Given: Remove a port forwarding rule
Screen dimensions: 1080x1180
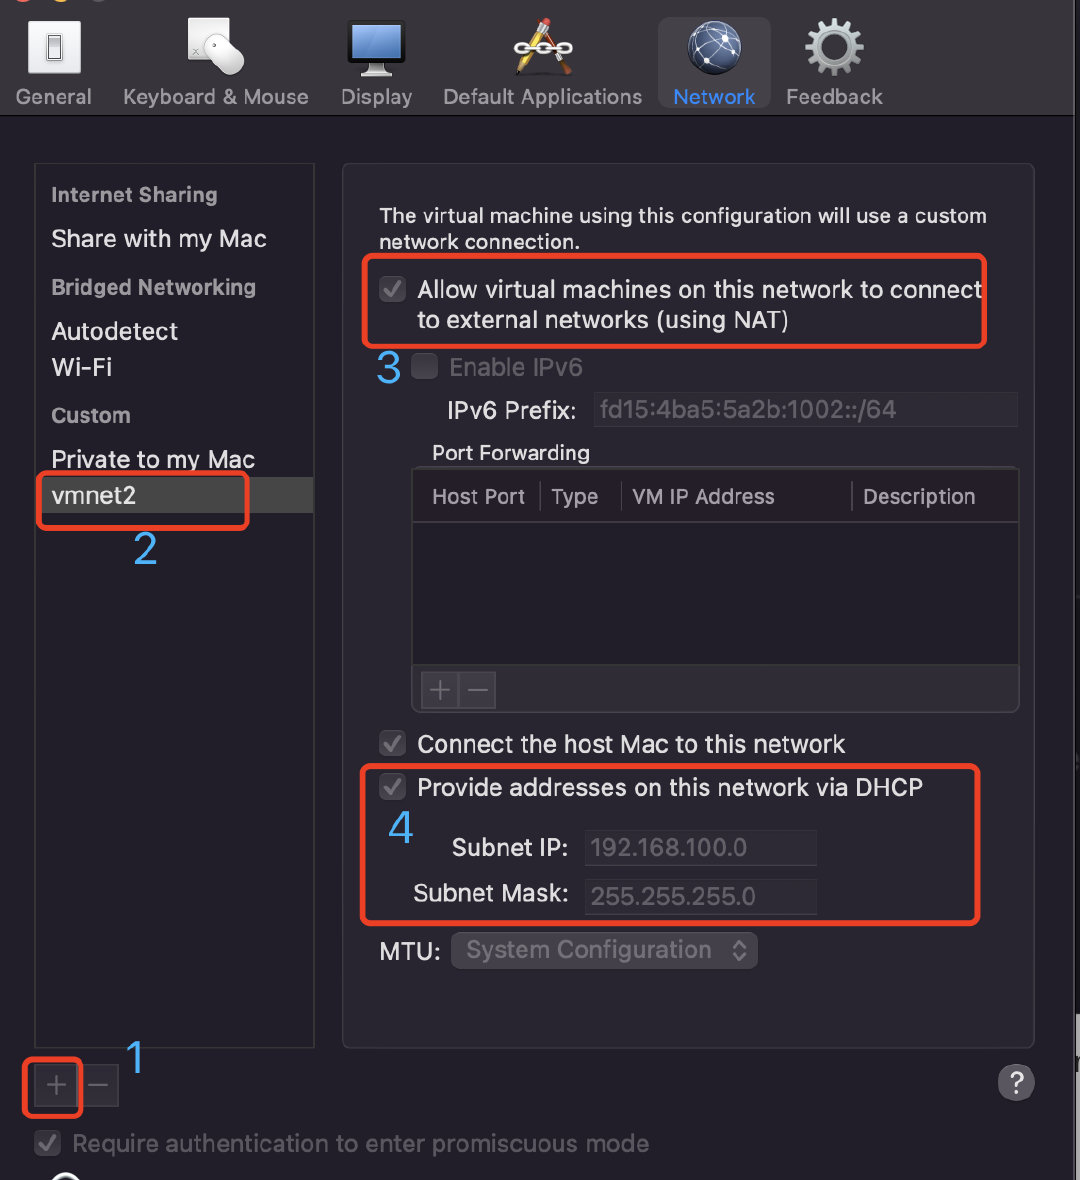Looking at the screenshot, I should click(x=477, y=689).
